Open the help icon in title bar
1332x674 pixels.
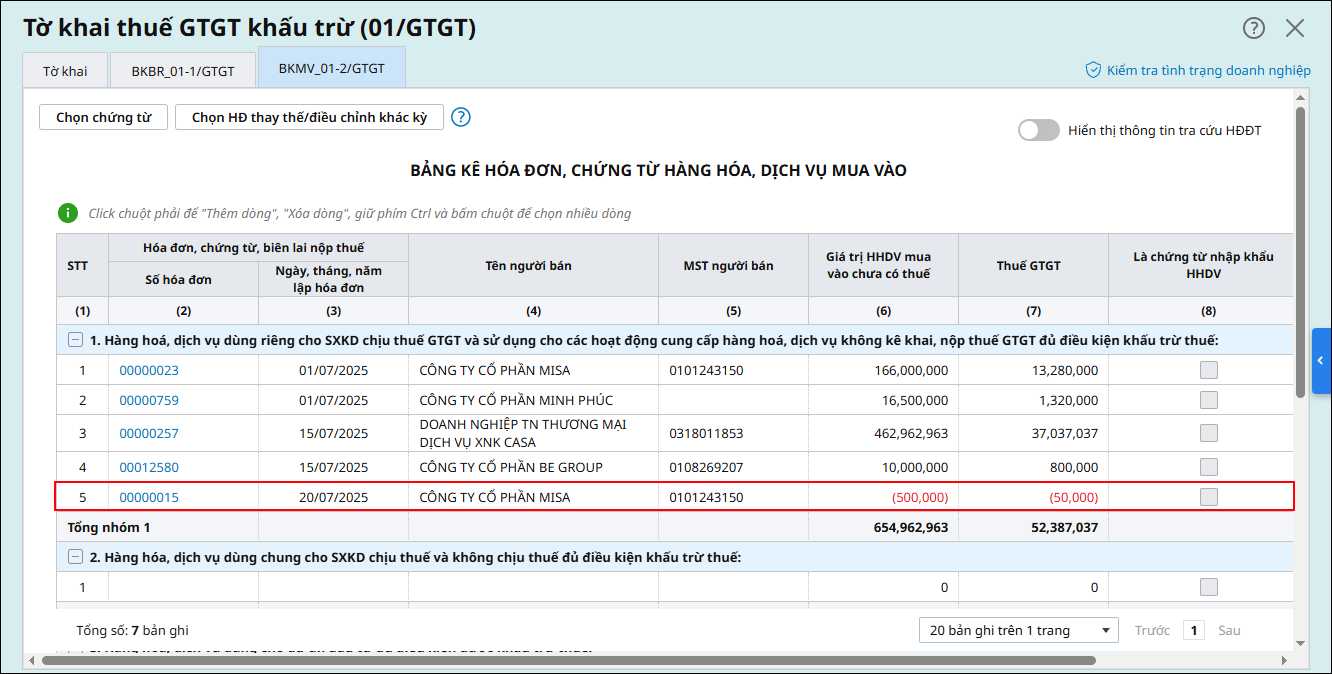1254,28
